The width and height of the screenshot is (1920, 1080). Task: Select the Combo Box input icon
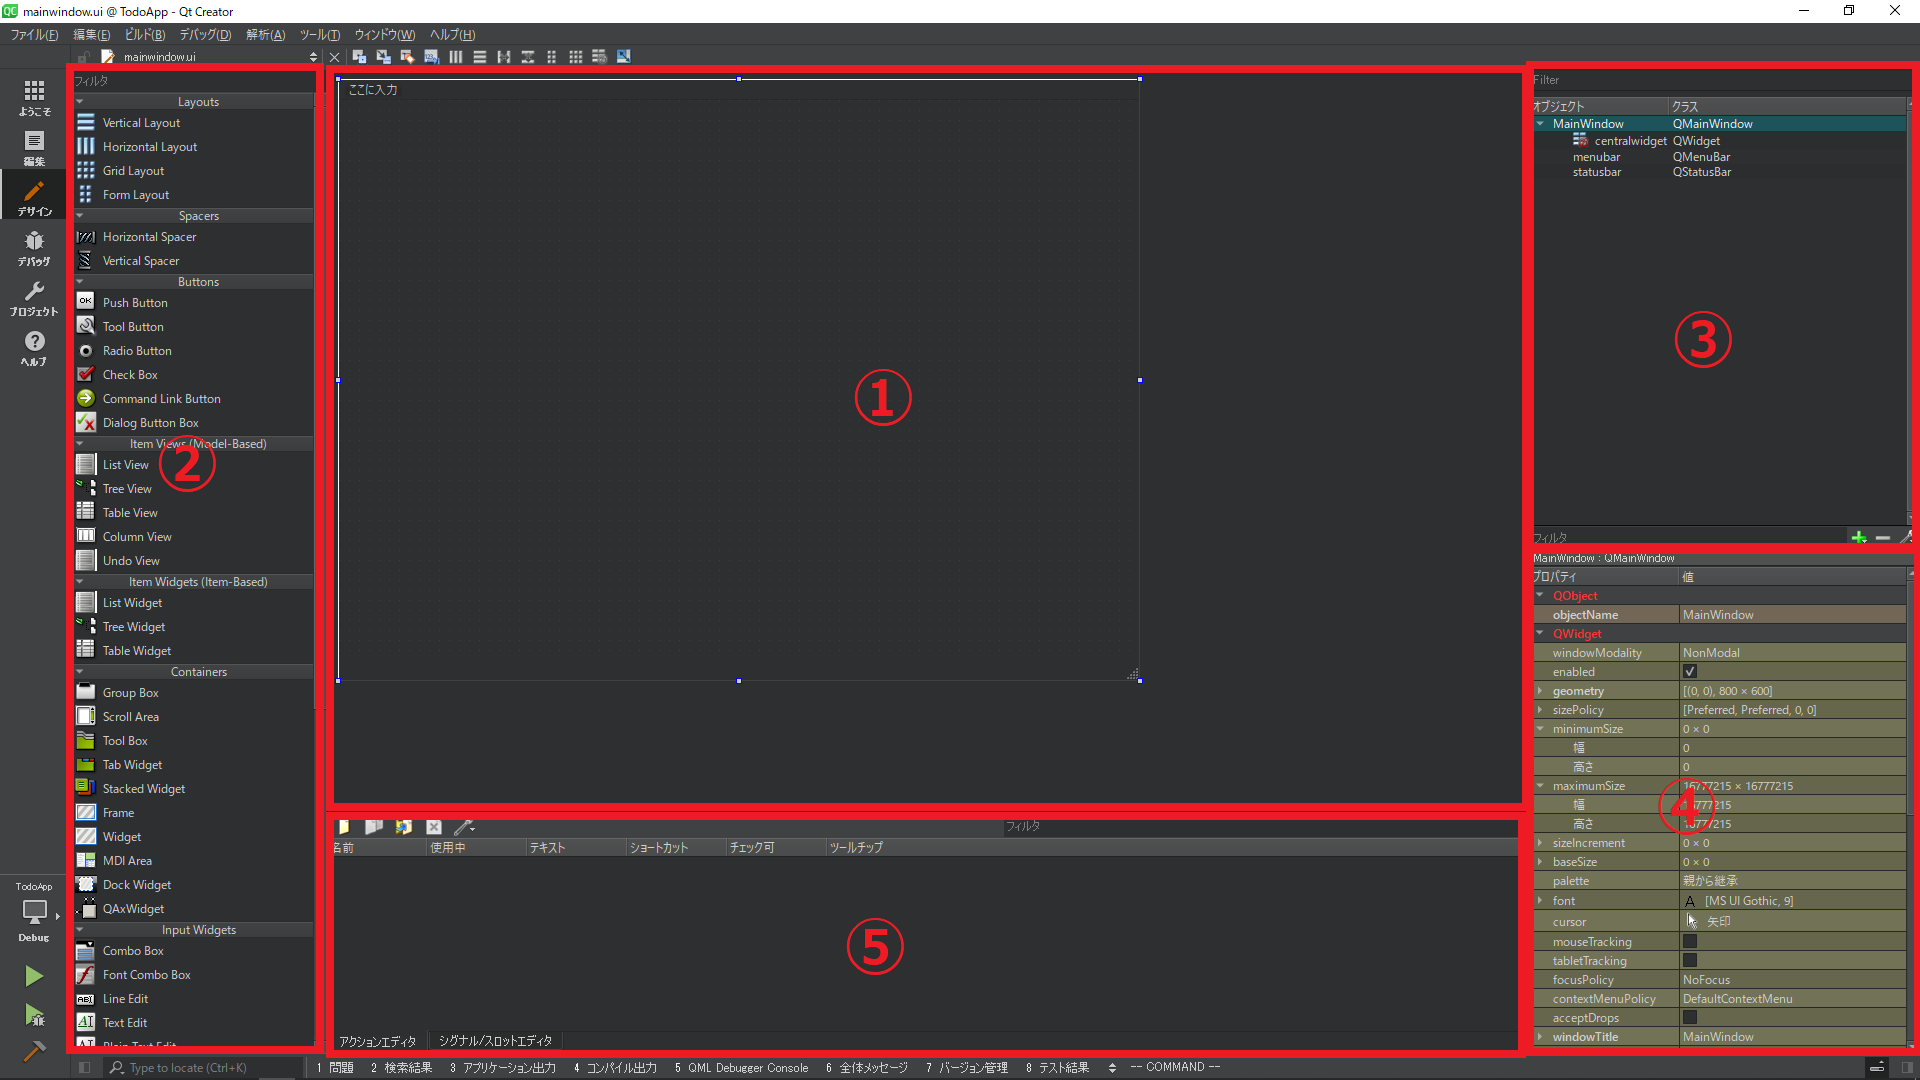click(x=86, y=949)
